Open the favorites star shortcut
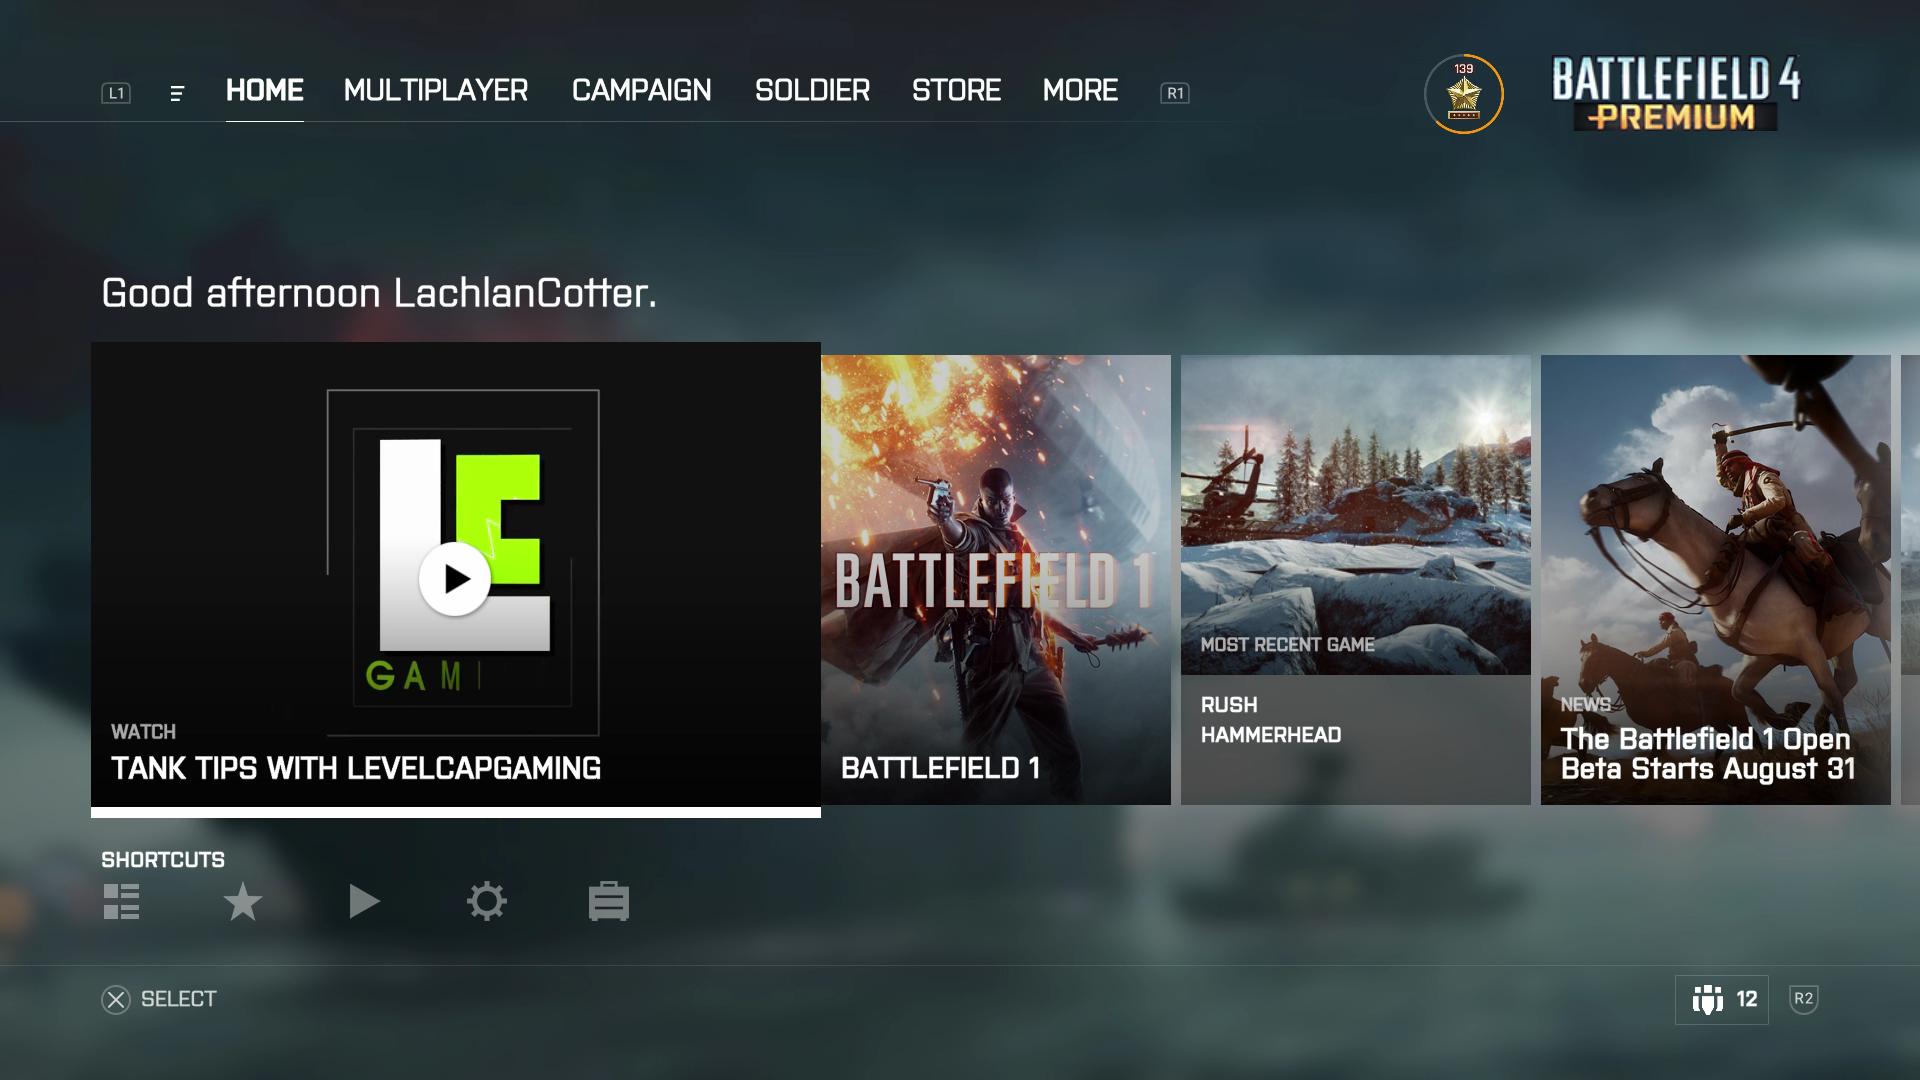The width and height of the screenshot is (1920, 1080). pos(243,902)
